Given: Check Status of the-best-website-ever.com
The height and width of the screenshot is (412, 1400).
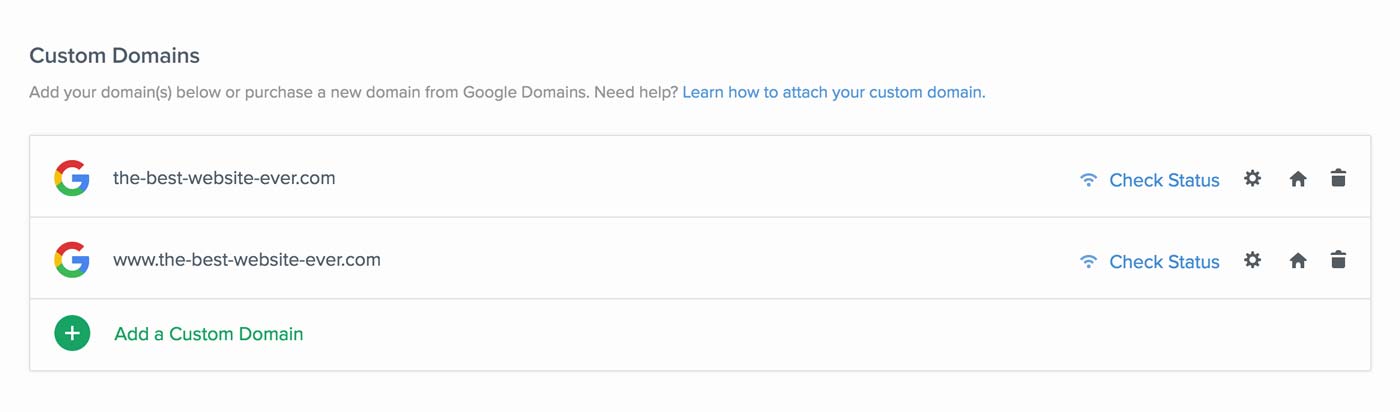Looking at the screenshot, I should coord(1164,180).
